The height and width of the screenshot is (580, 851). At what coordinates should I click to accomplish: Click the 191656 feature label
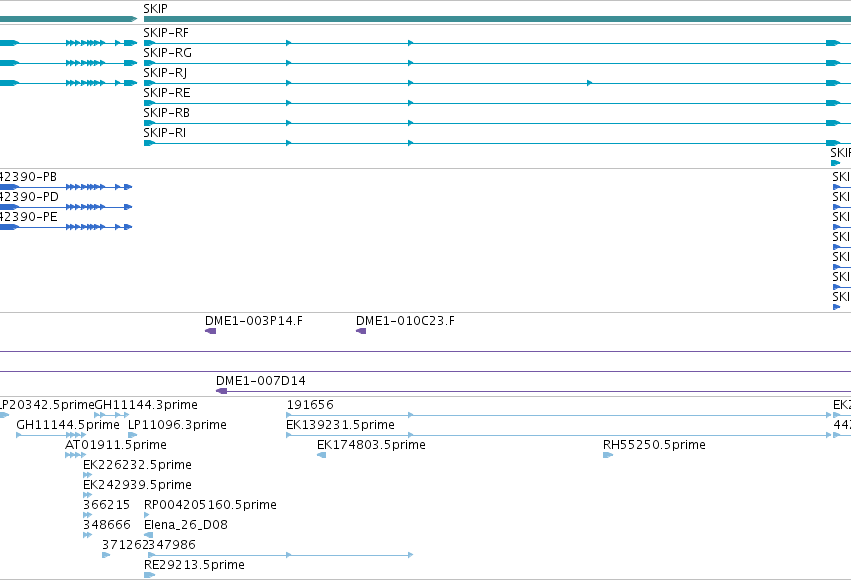310,405
